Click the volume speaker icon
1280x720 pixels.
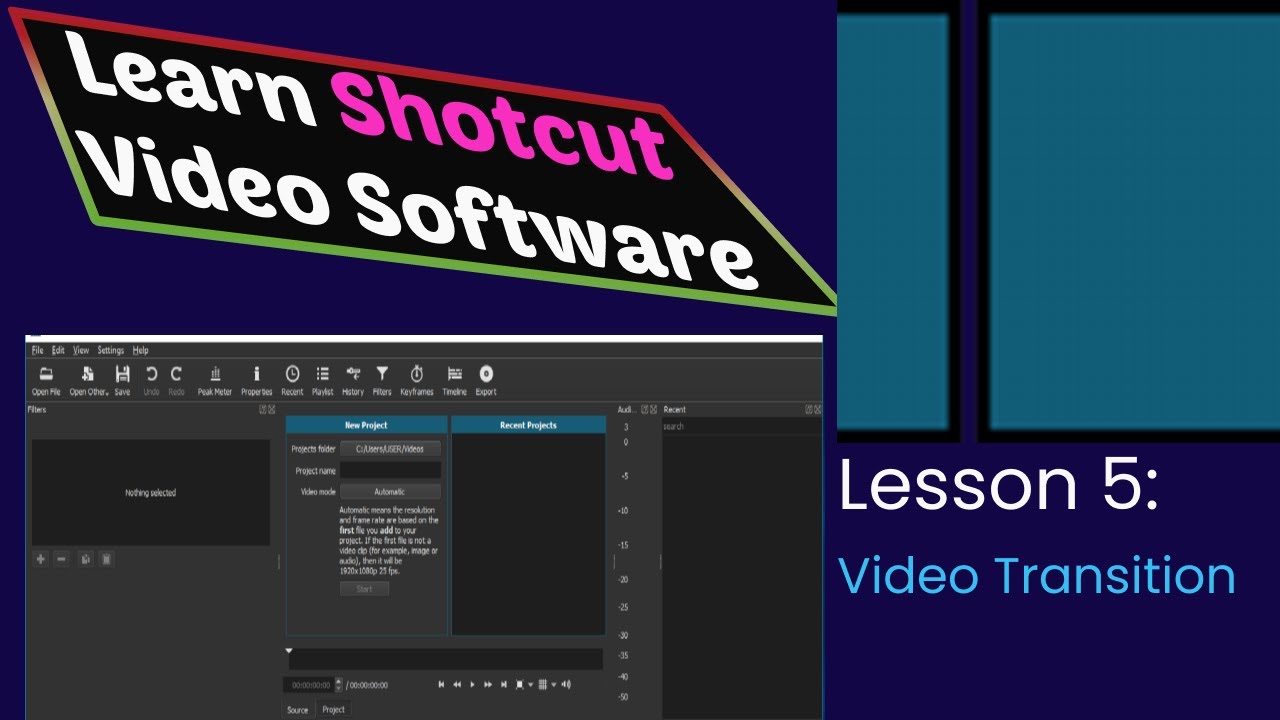(566, 684)
